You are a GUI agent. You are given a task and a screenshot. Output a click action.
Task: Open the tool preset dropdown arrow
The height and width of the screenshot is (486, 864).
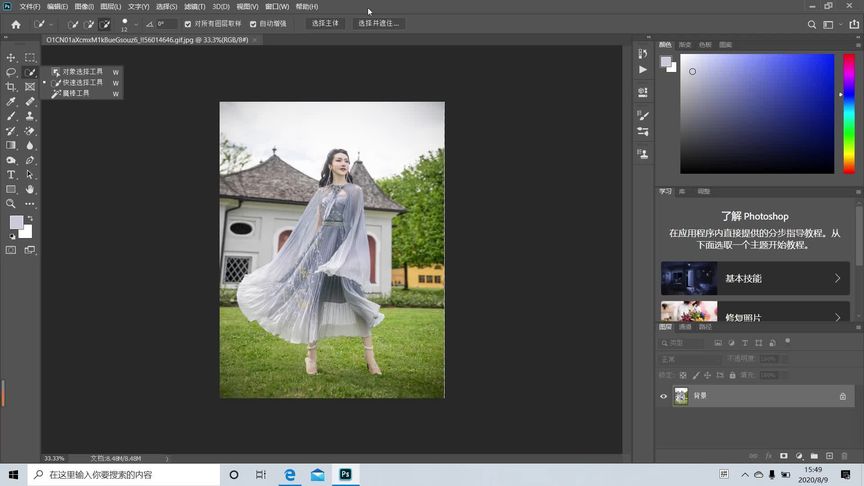tap(51, 24)
